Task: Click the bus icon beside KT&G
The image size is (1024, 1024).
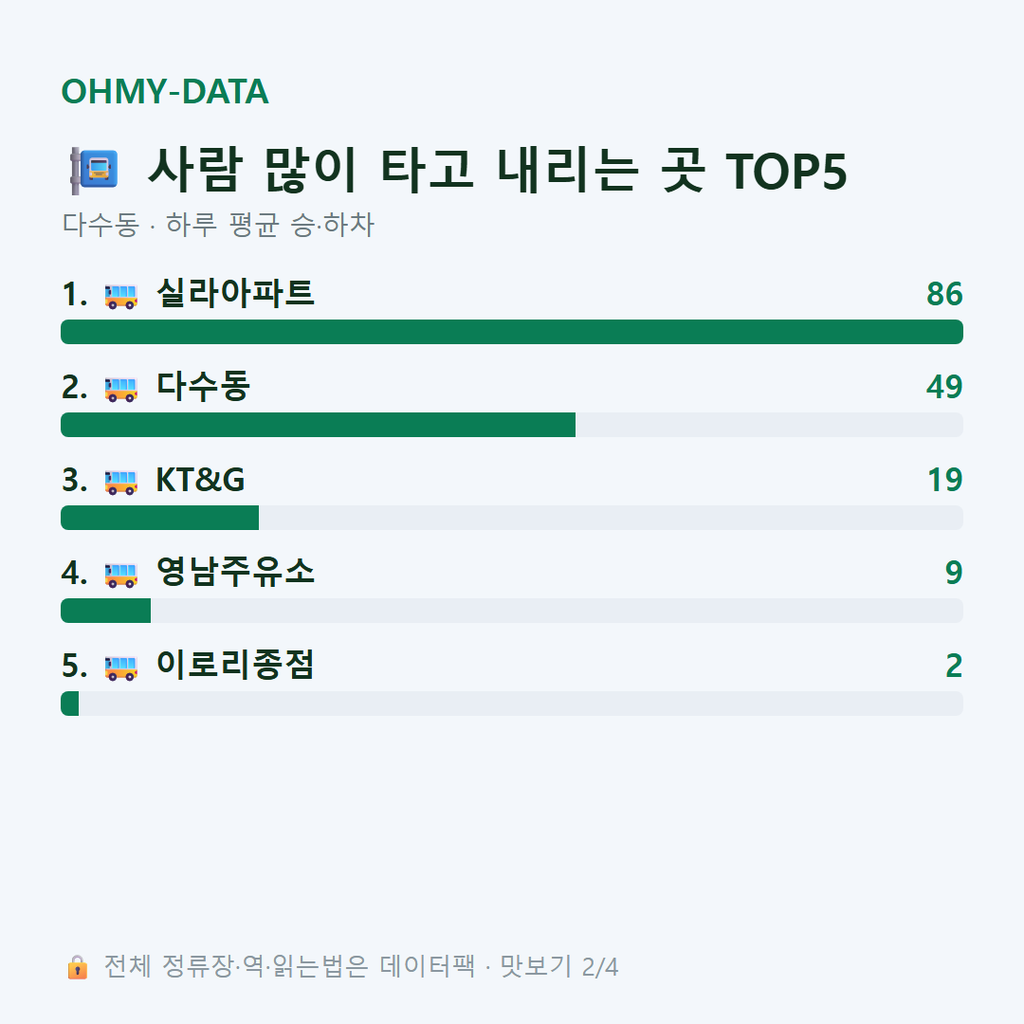Action: (121, 482)
